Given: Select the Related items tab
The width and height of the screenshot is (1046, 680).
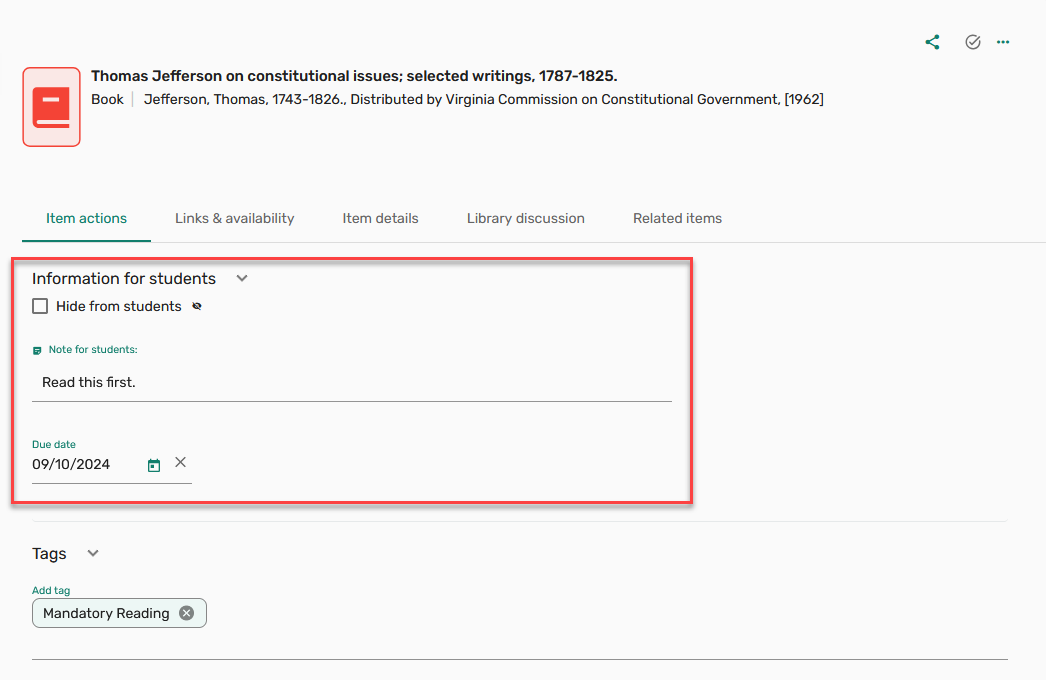Looking at the screenshot, I should coord(677,218).
